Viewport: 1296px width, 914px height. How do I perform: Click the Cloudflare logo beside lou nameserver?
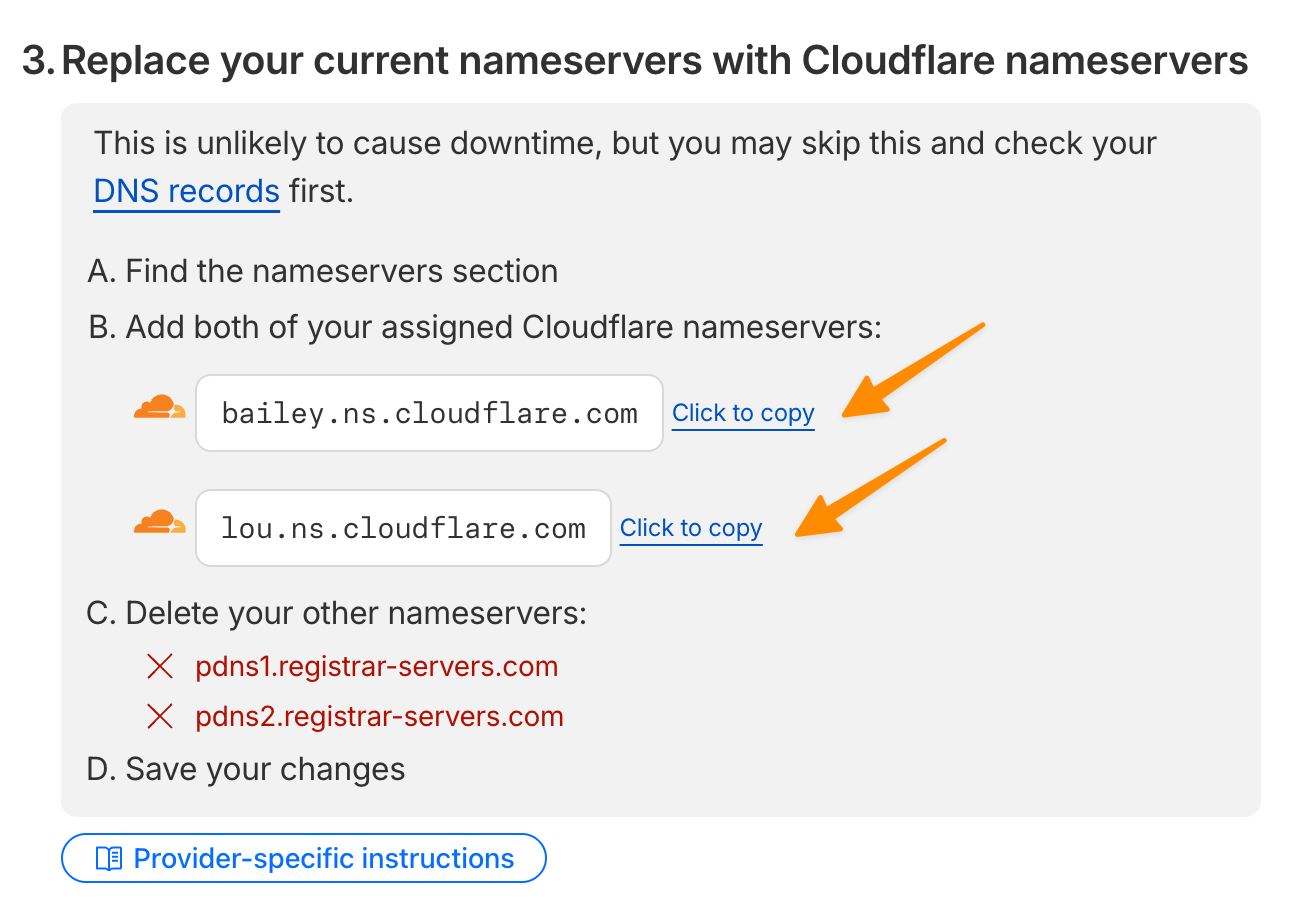click(x=160, y=523)
